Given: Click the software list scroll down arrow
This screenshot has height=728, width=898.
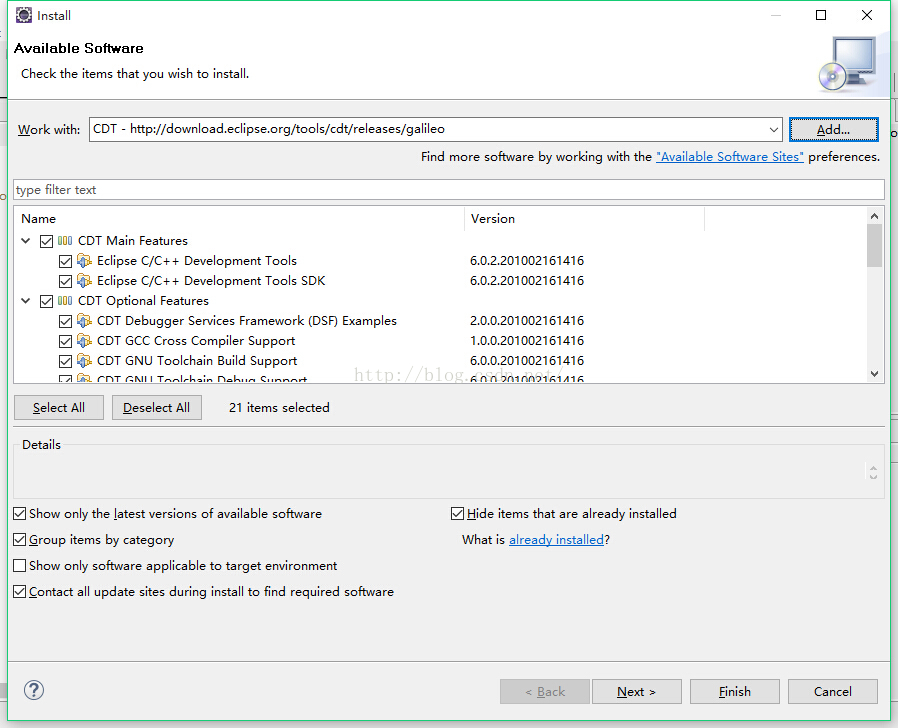Looking at the screenshot, I should tap(874, 373).
